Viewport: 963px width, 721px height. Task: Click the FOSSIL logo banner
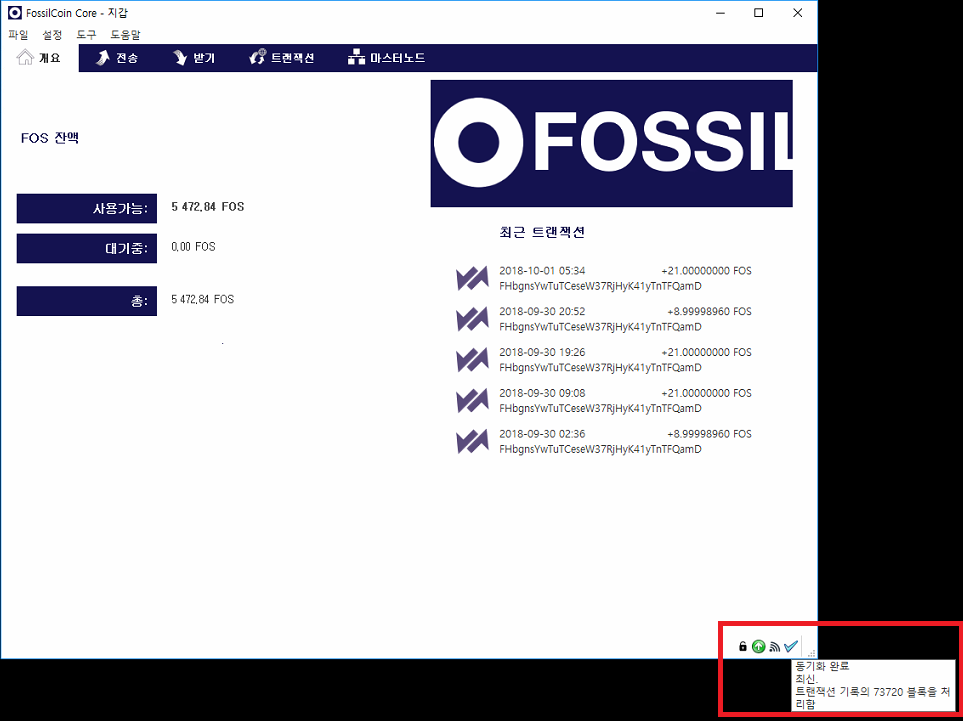point(611,143)
